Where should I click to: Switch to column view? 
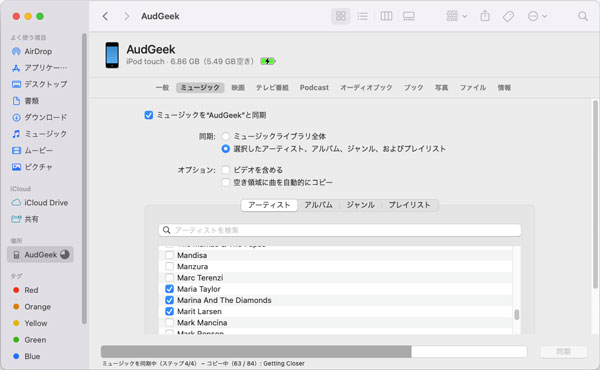pos(386,16)
